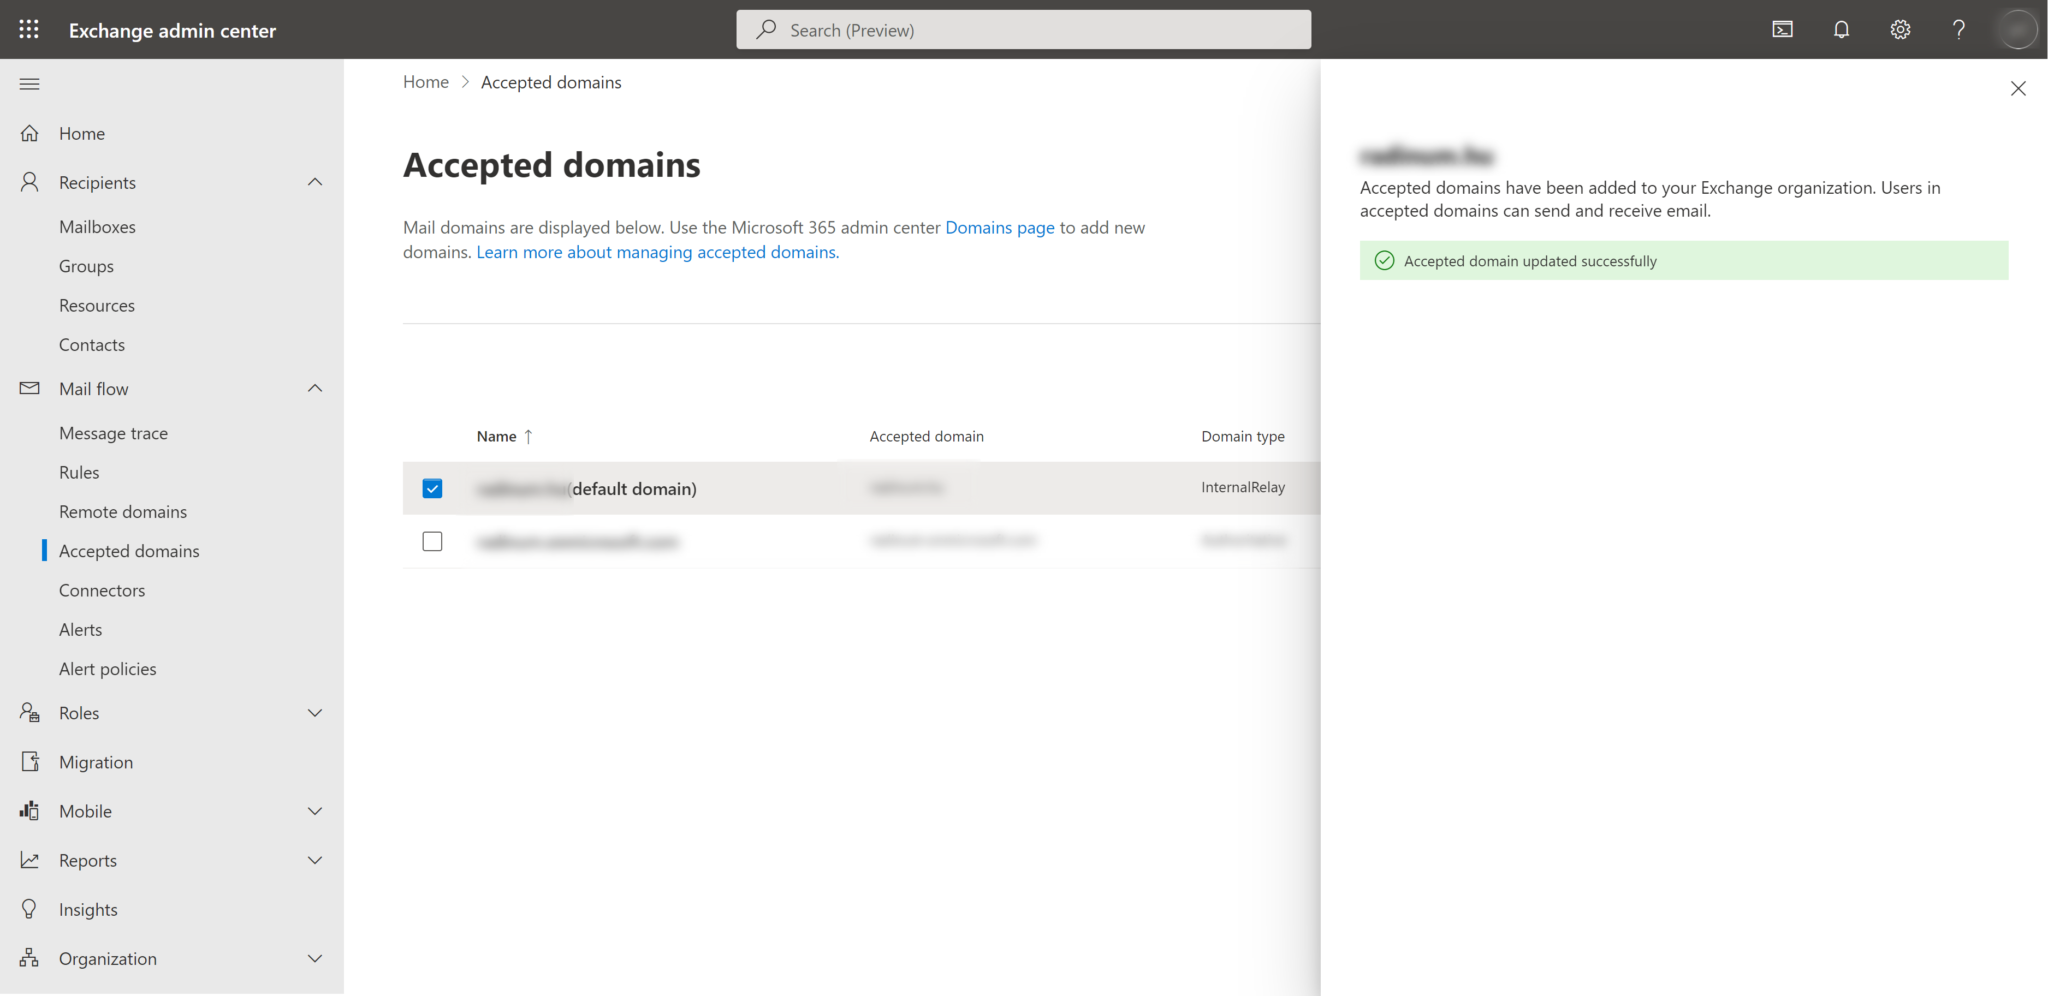Screen dimensions: 2048x996
Task: Expand the Roles section
Action: pyautogui.click(x=315, y=712)
